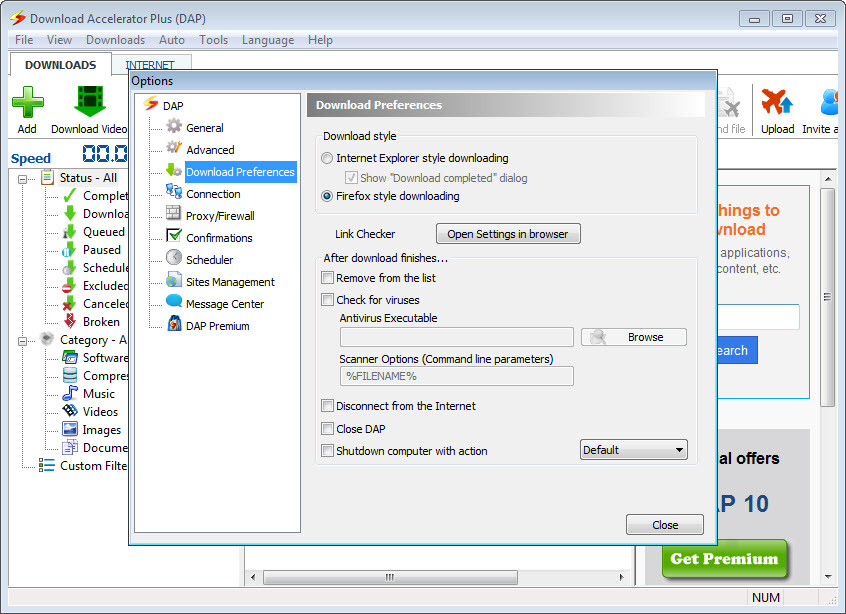The height and width of the screenshot is (614, 846).
Task: Click the right panel vertical scrollbar thumb
Action: 827,297
